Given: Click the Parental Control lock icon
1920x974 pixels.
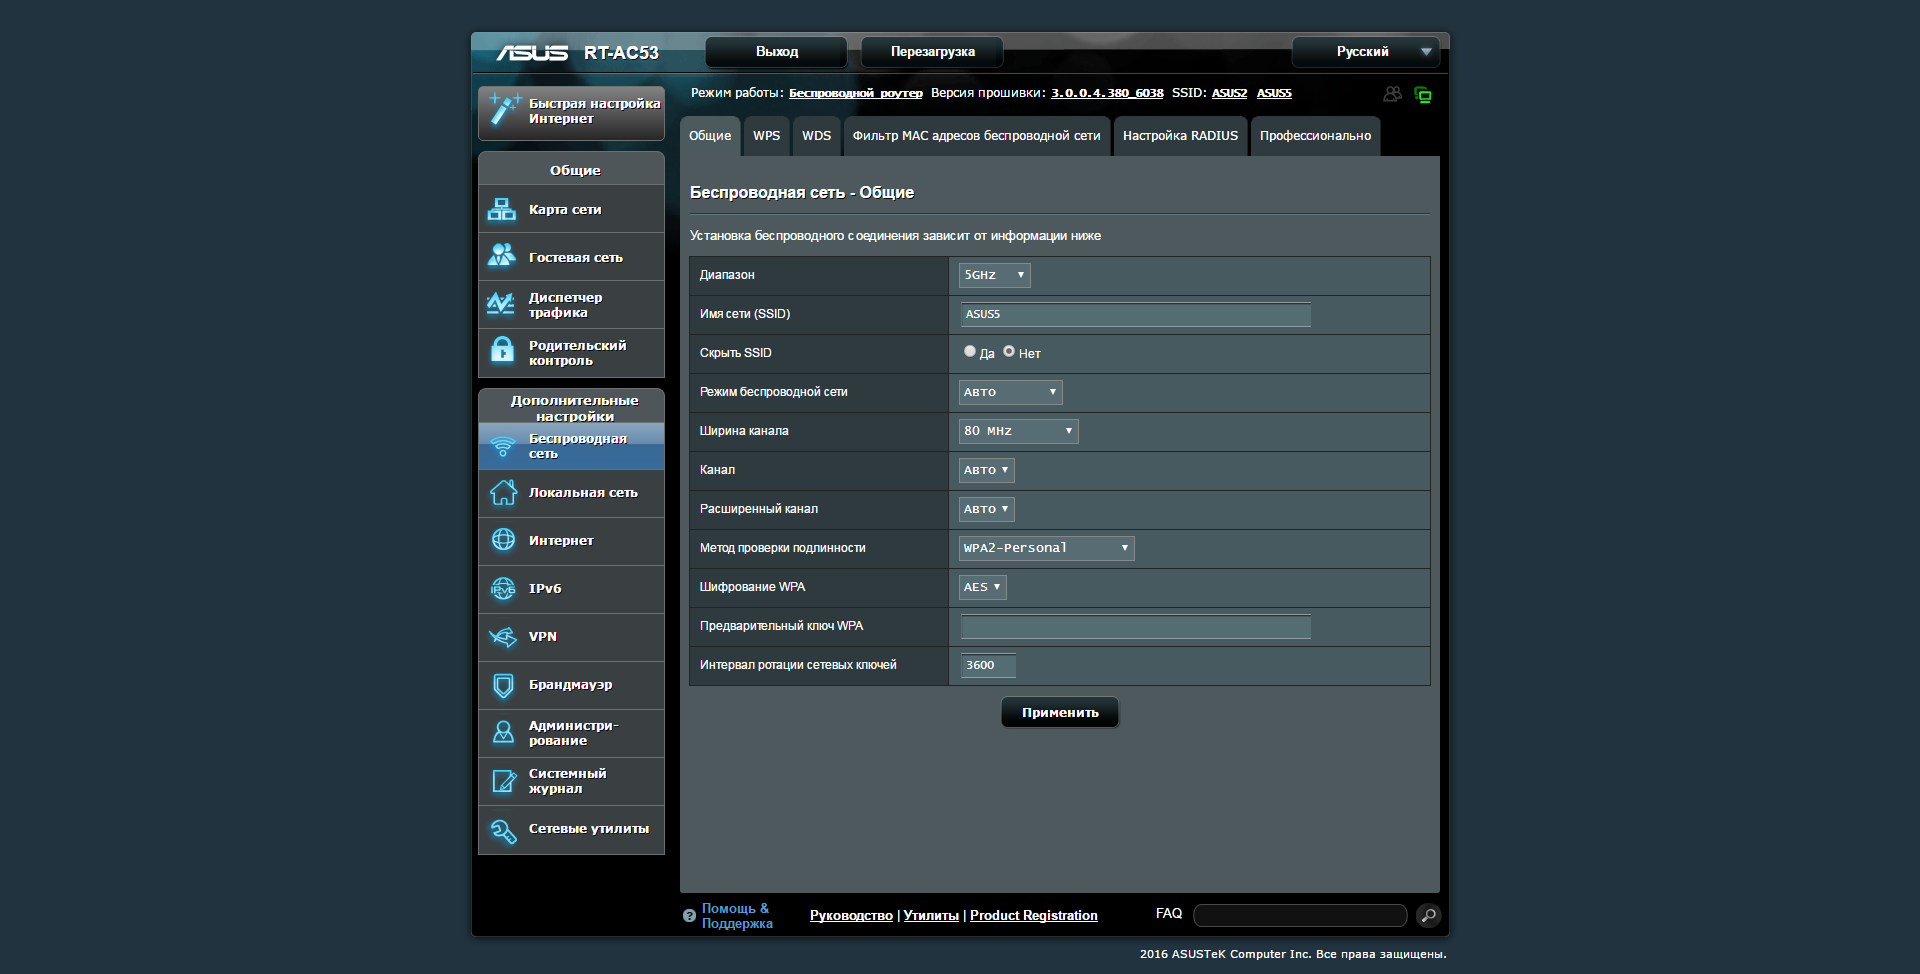Looking at the screenshot, I should (502, 352).
